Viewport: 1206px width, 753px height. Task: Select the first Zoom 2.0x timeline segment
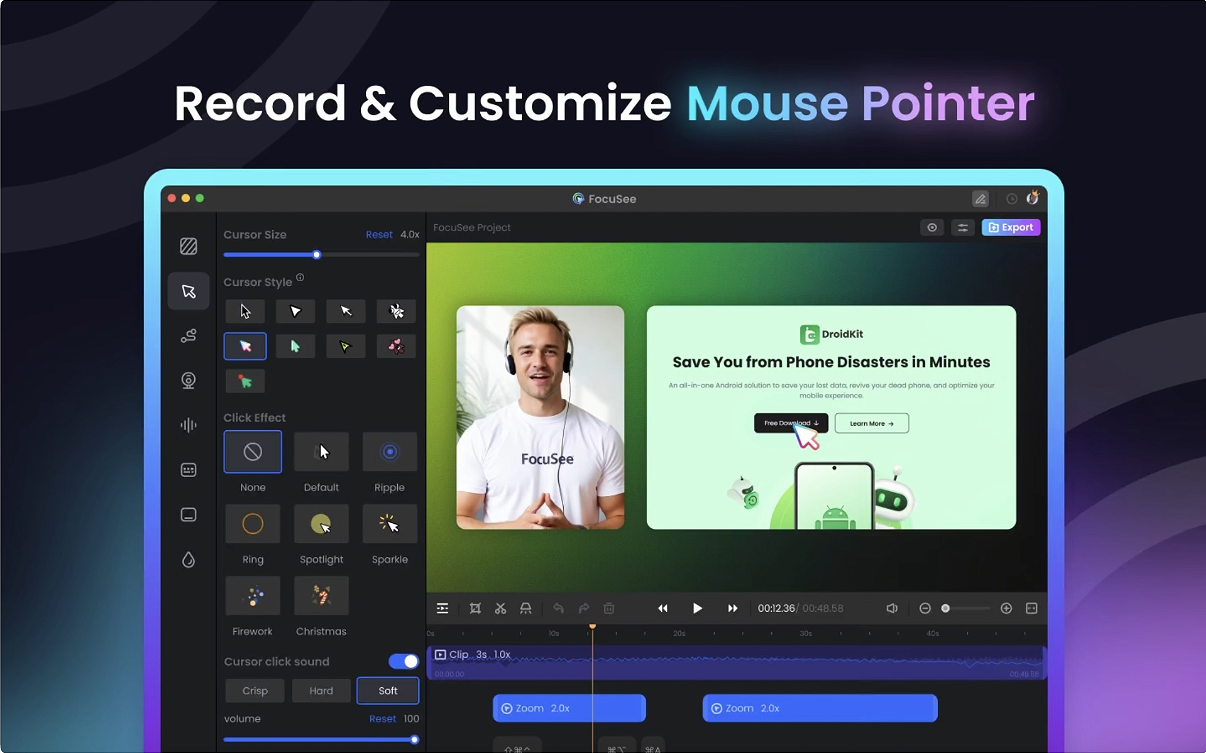(x=569, y=708)
